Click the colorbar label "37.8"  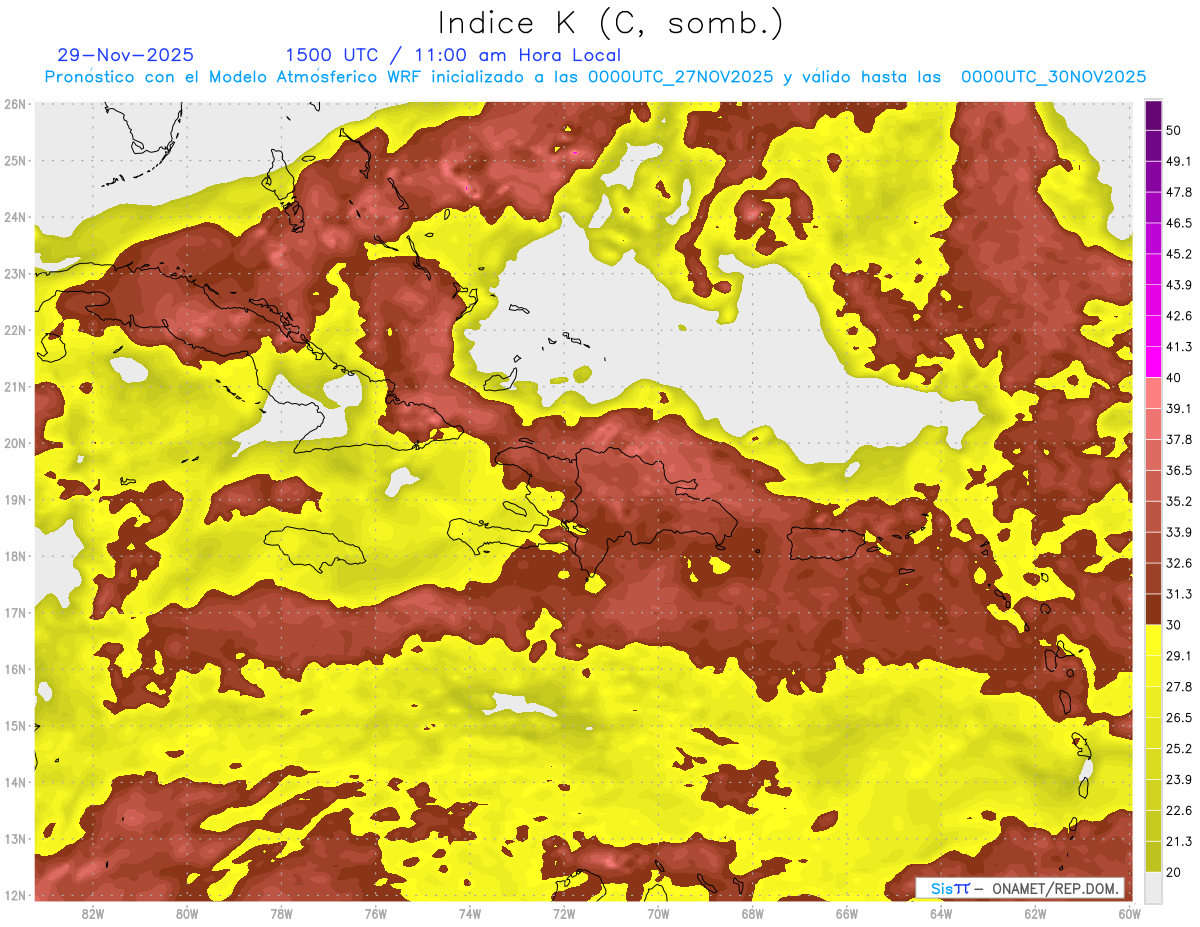1180,439
